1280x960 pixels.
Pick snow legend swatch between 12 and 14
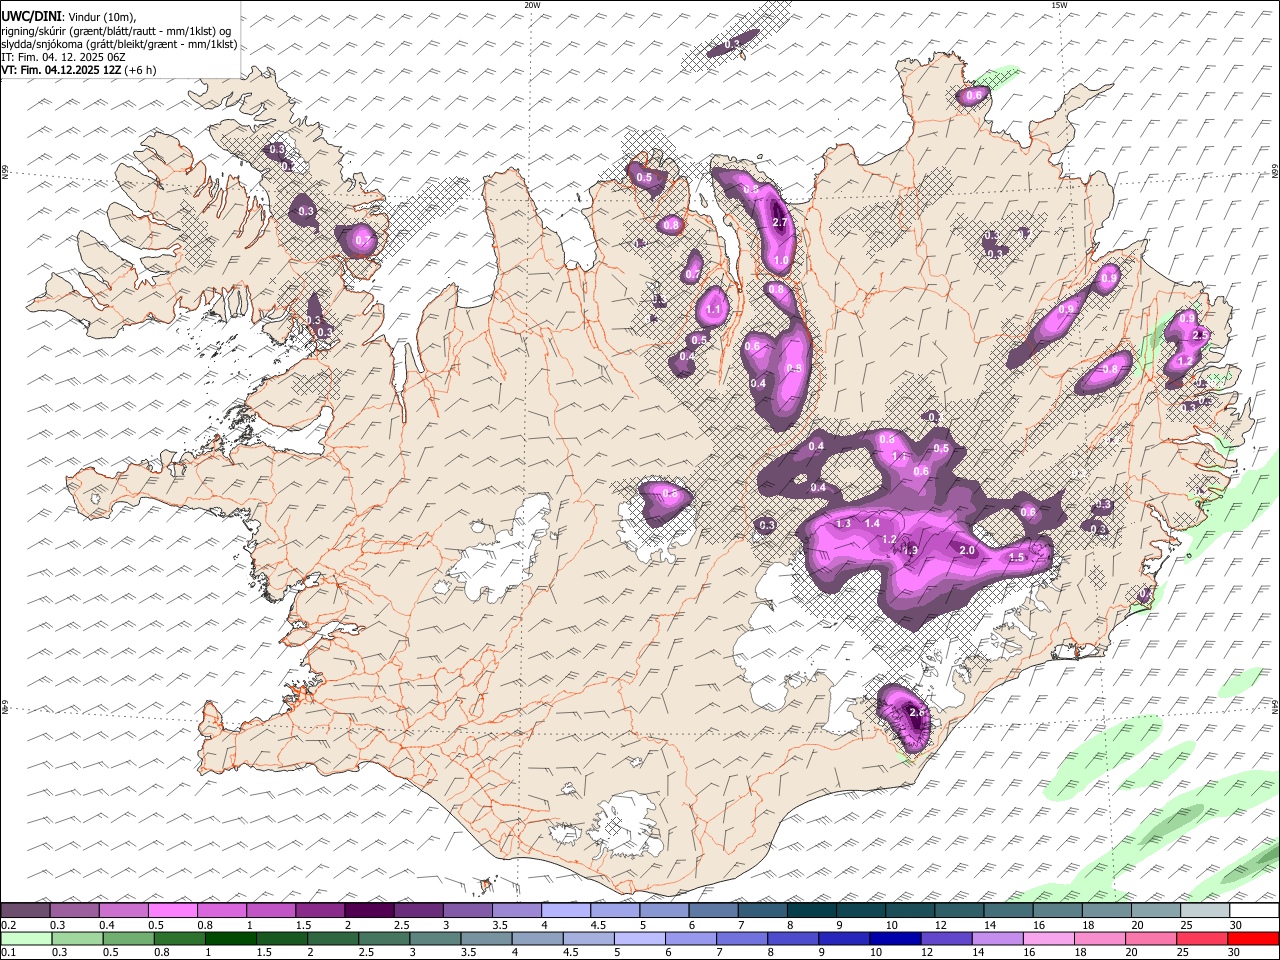click(959, 910)
